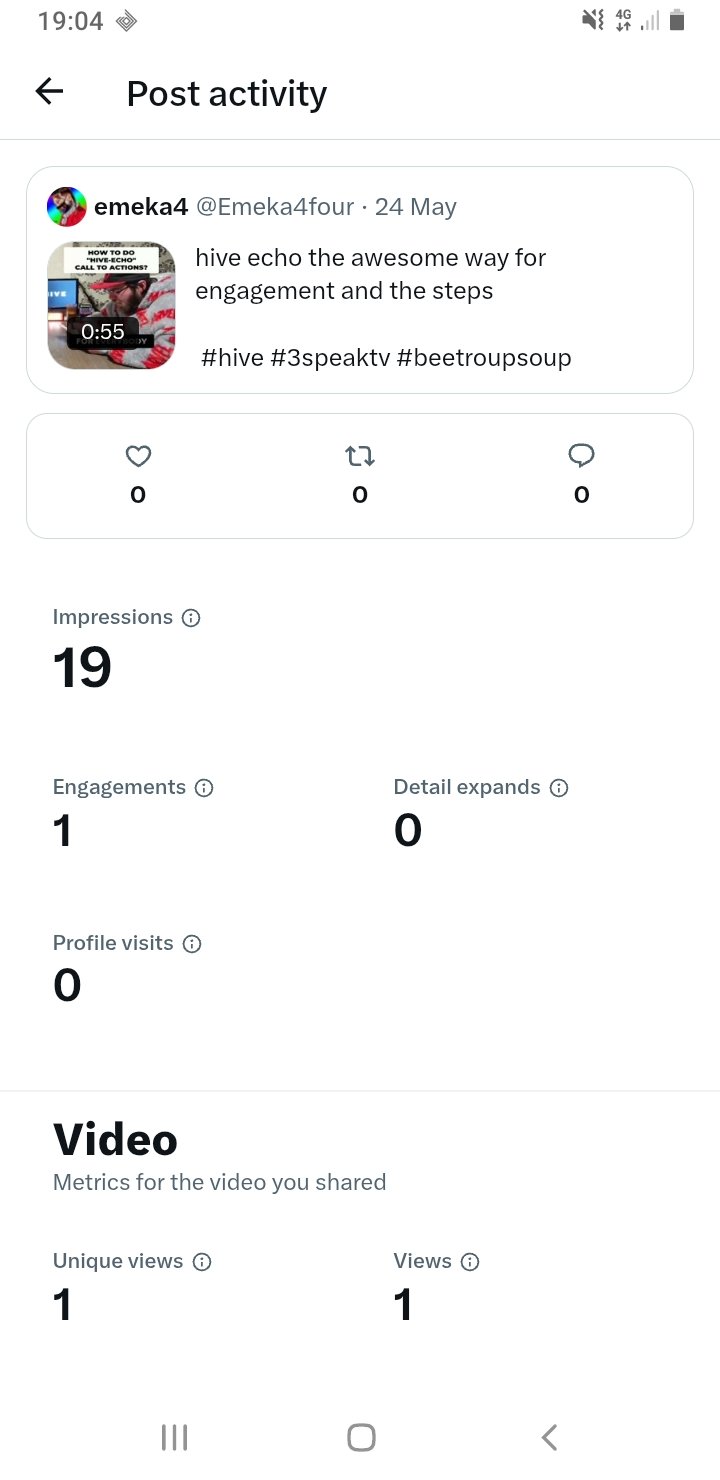Viewport: 720px width, 1480px height.
Task: Tap the Android home button
Action: tap(361, 1437)
